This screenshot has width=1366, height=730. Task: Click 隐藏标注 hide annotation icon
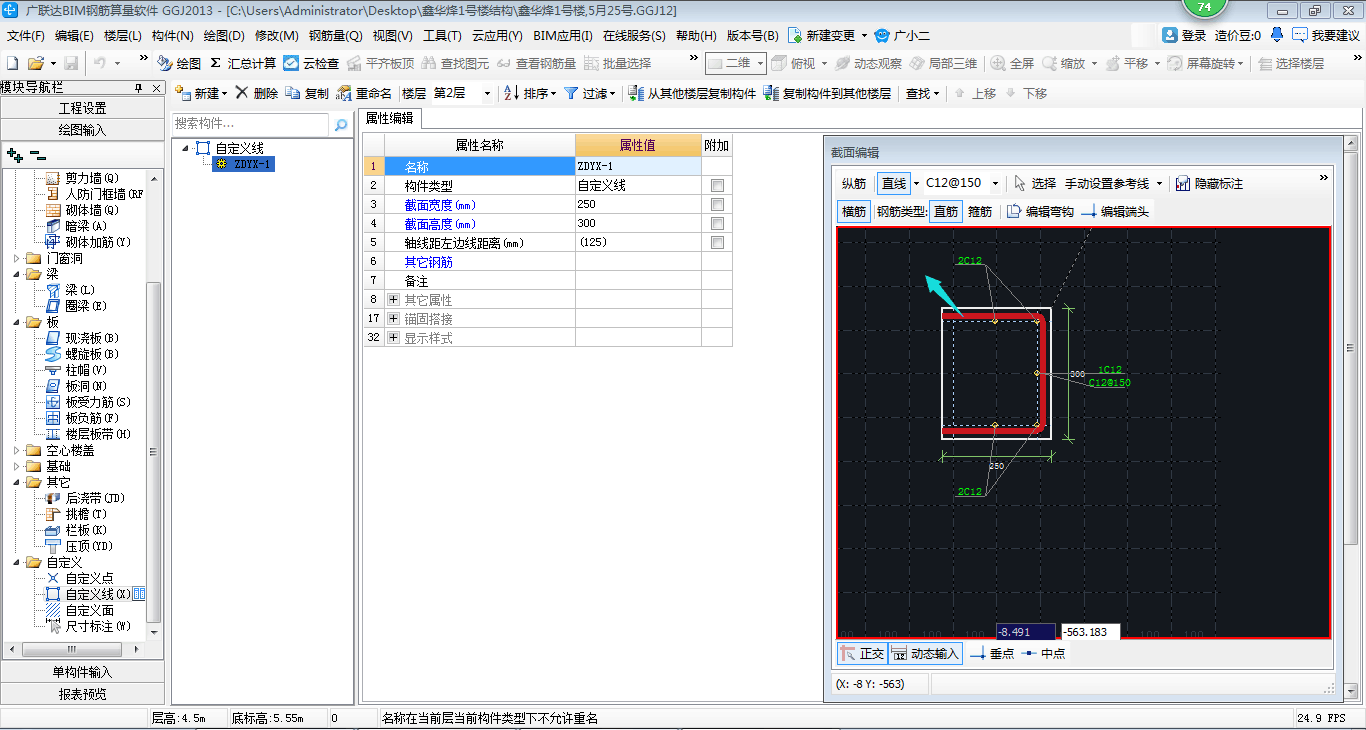click(1184, 184)
